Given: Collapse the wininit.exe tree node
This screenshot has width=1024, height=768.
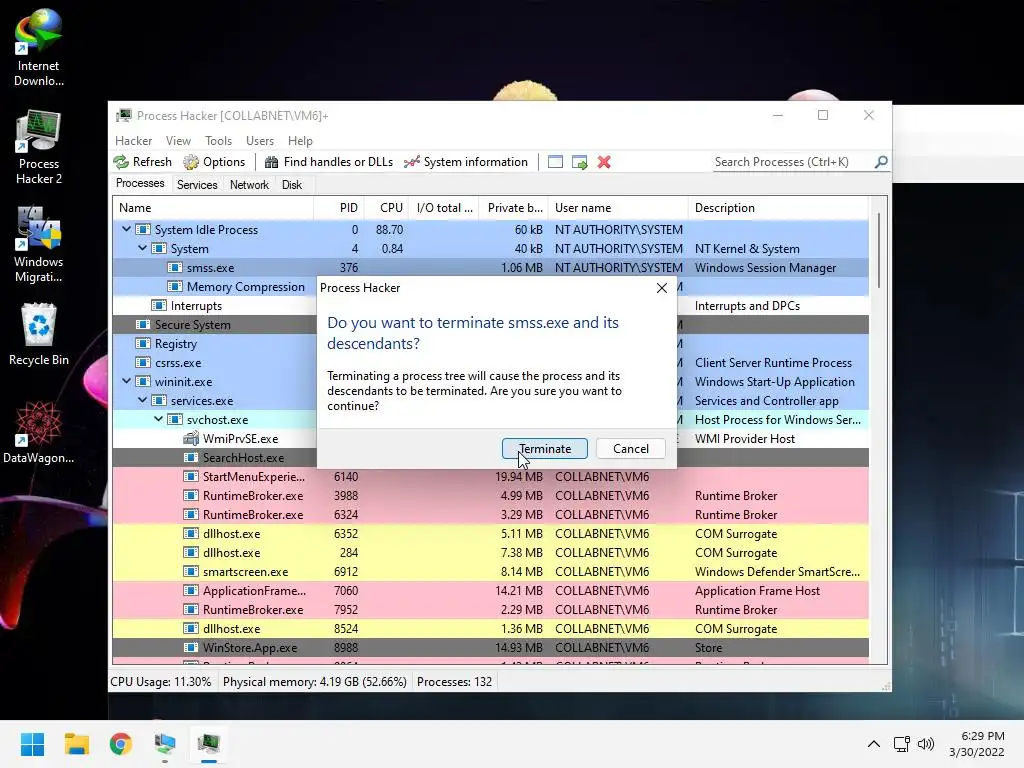Looking at the screenshot, I should click(127, 381).
